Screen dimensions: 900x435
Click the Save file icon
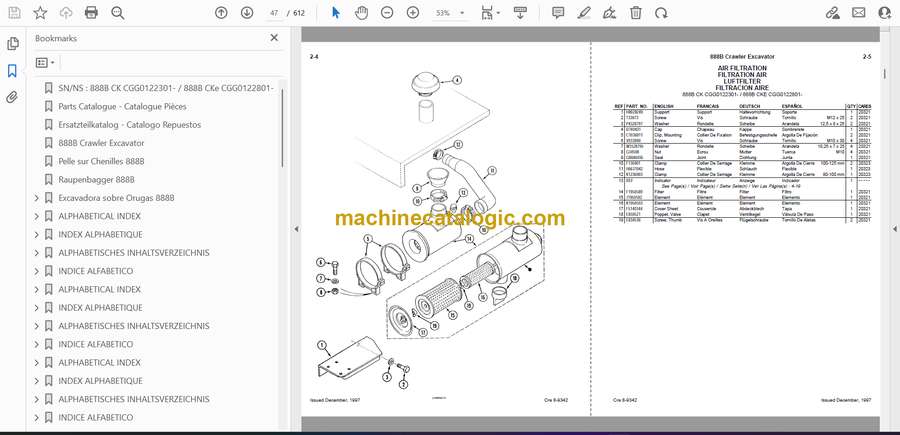click(14, 13)
